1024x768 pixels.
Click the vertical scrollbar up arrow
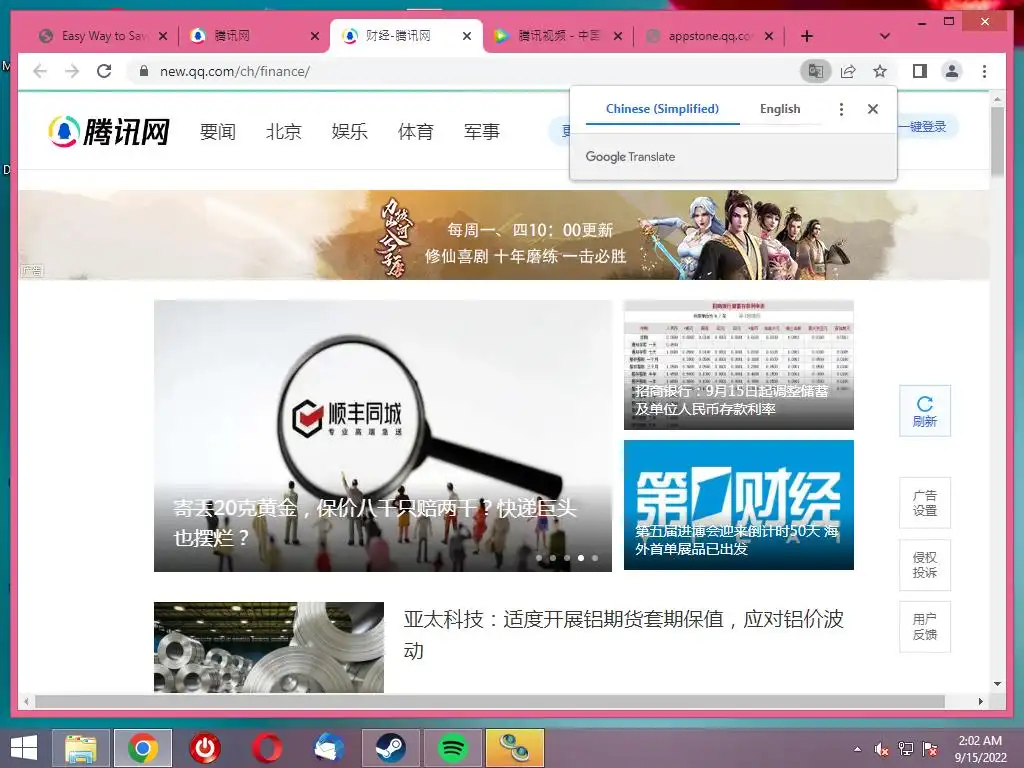pos(997,99)
